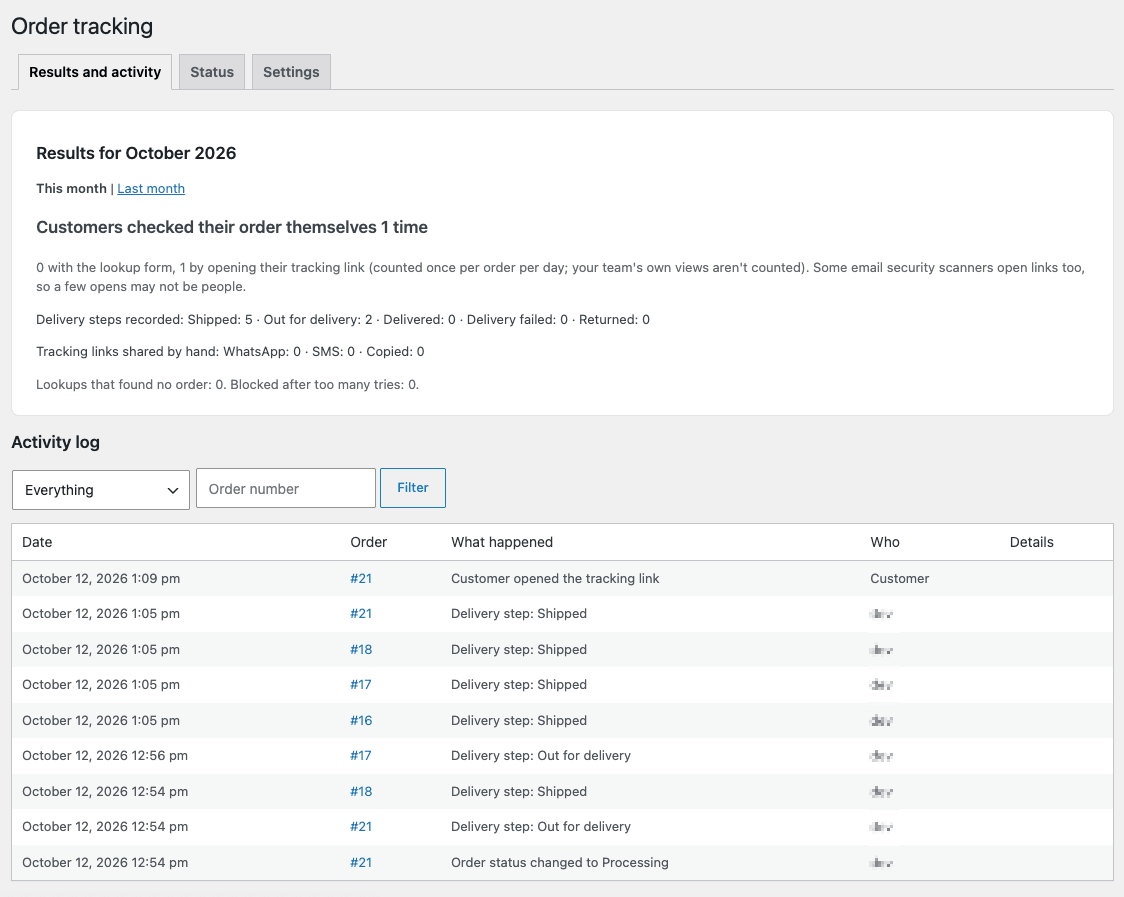Open order #16 link
Image resolution: width=1124 pixels, height=897 pixels.
click(x=361, y=721)
